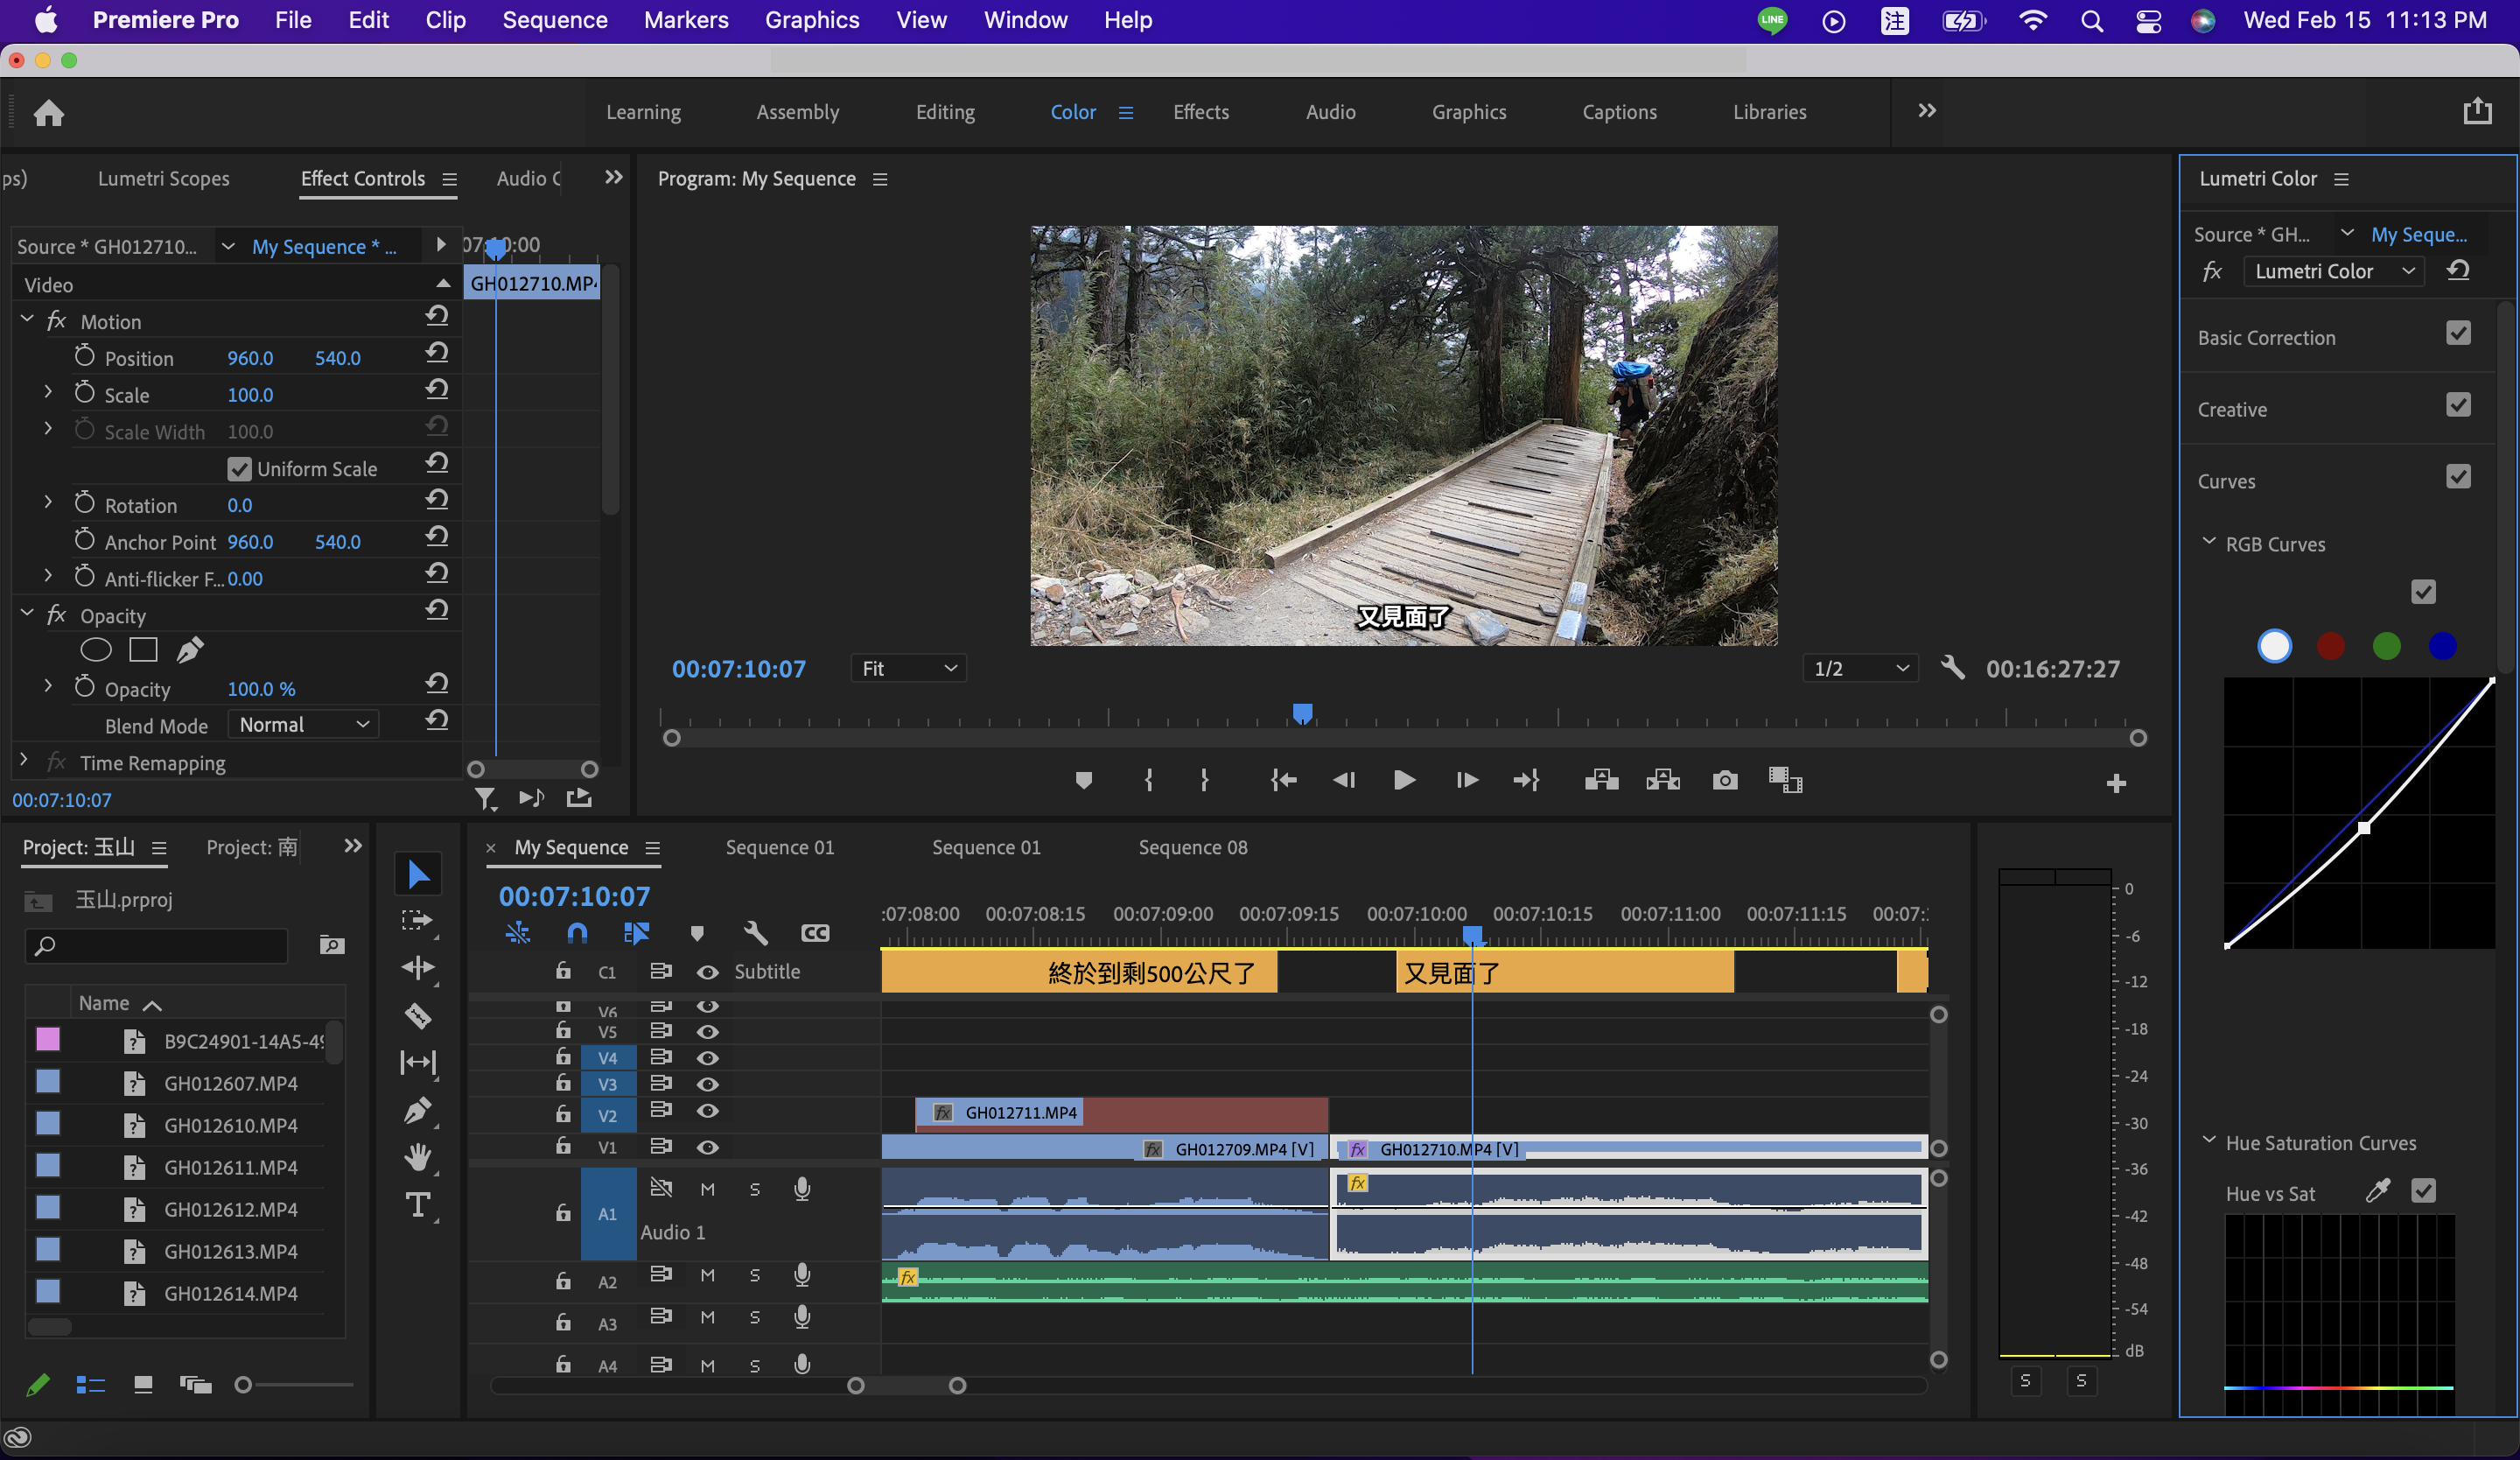This screenshot has height=1460, width=2520.
Task: Open the Fit zoom level dropdown
Action: (908, 668)
